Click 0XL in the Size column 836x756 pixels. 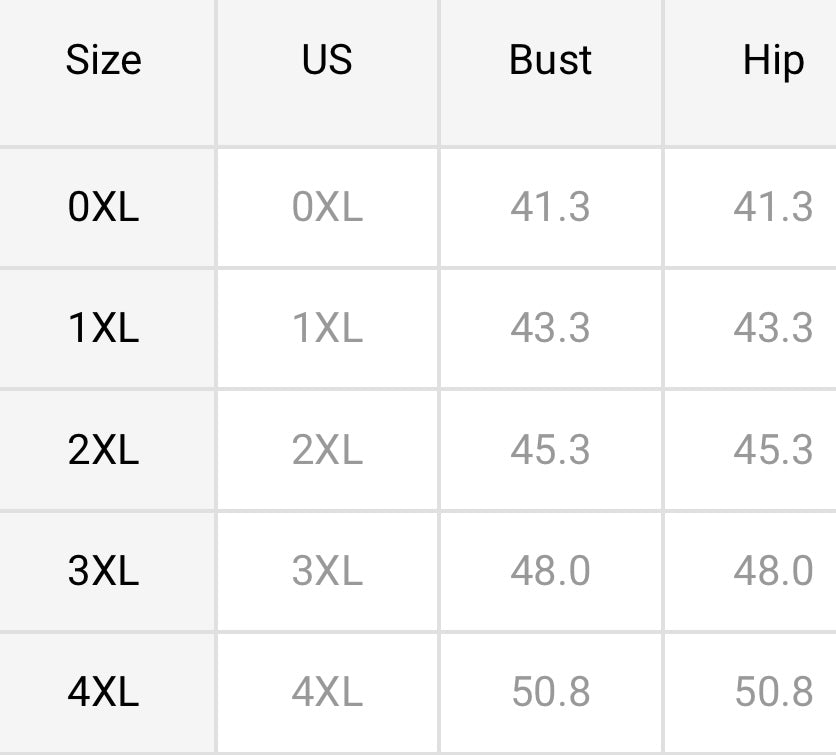[x=104, y=208]
